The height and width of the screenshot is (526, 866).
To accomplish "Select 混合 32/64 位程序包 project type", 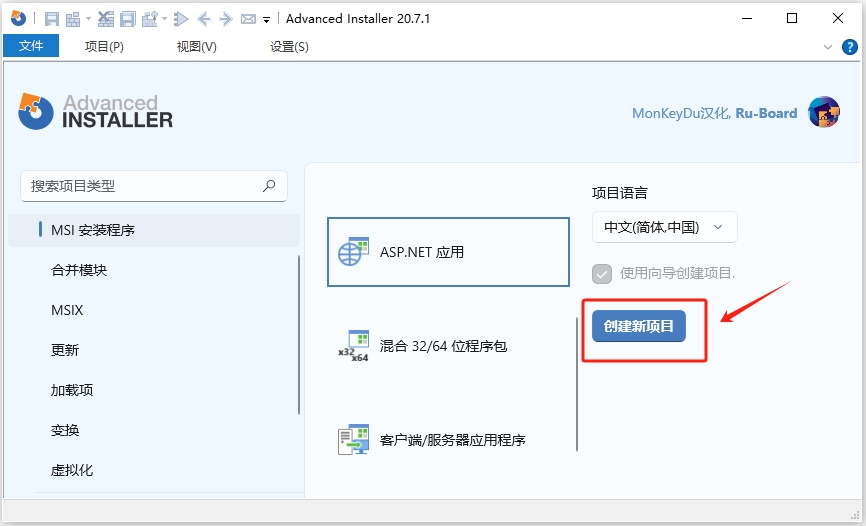I will tap(448, 346).
